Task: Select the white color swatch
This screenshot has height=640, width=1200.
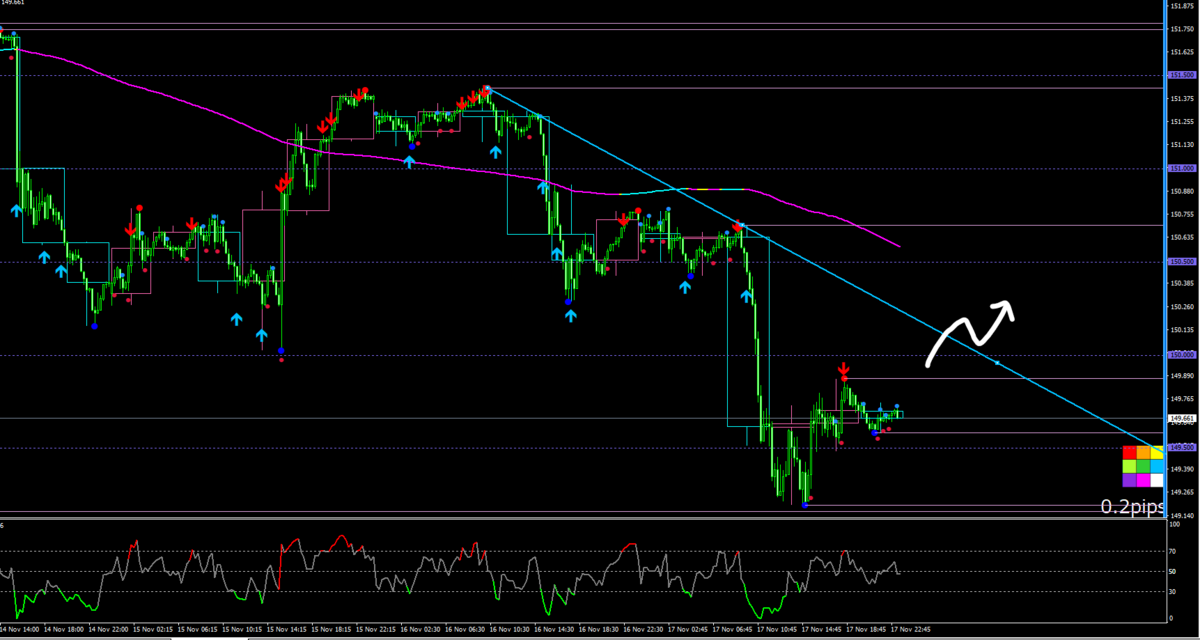Action: point(1157,480)
